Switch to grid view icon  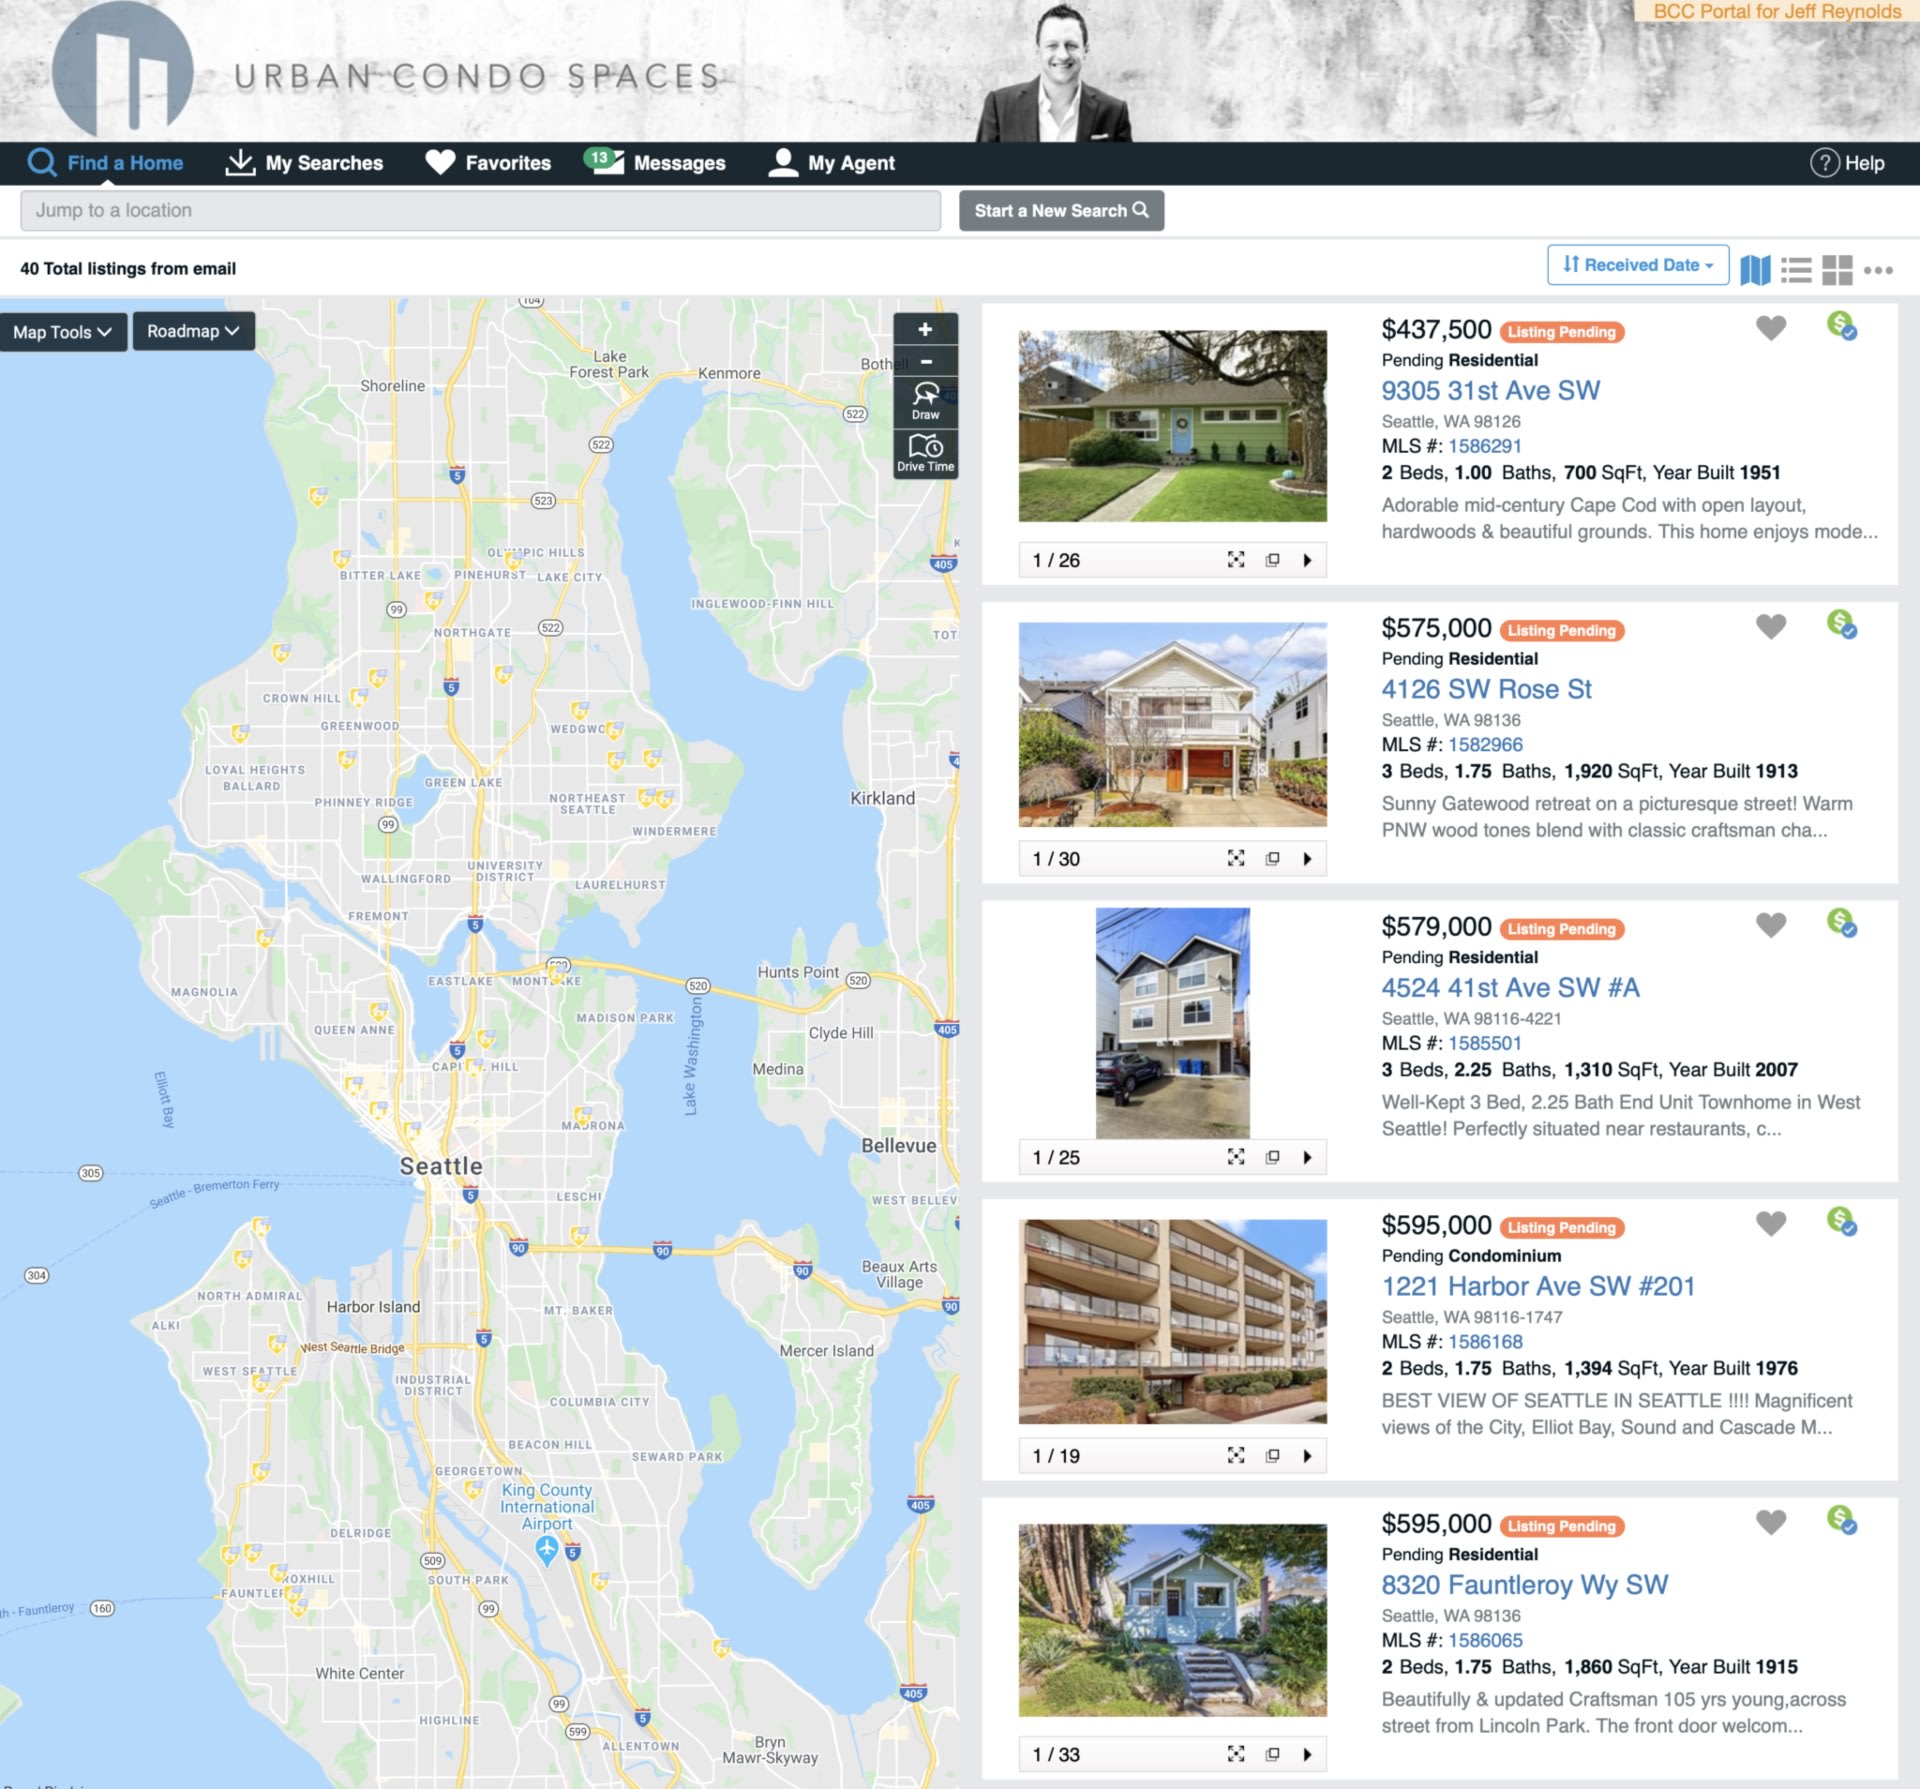(x=1837, y=269)
